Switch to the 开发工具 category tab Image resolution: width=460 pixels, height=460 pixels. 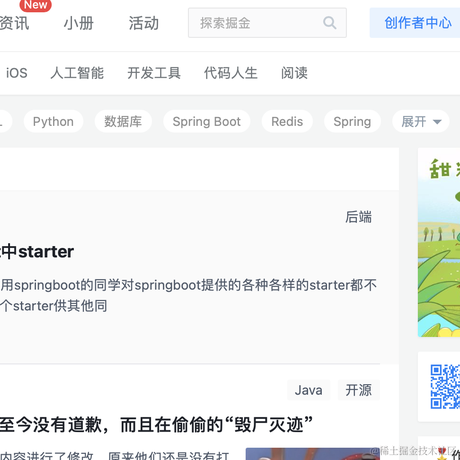point(154,73)
